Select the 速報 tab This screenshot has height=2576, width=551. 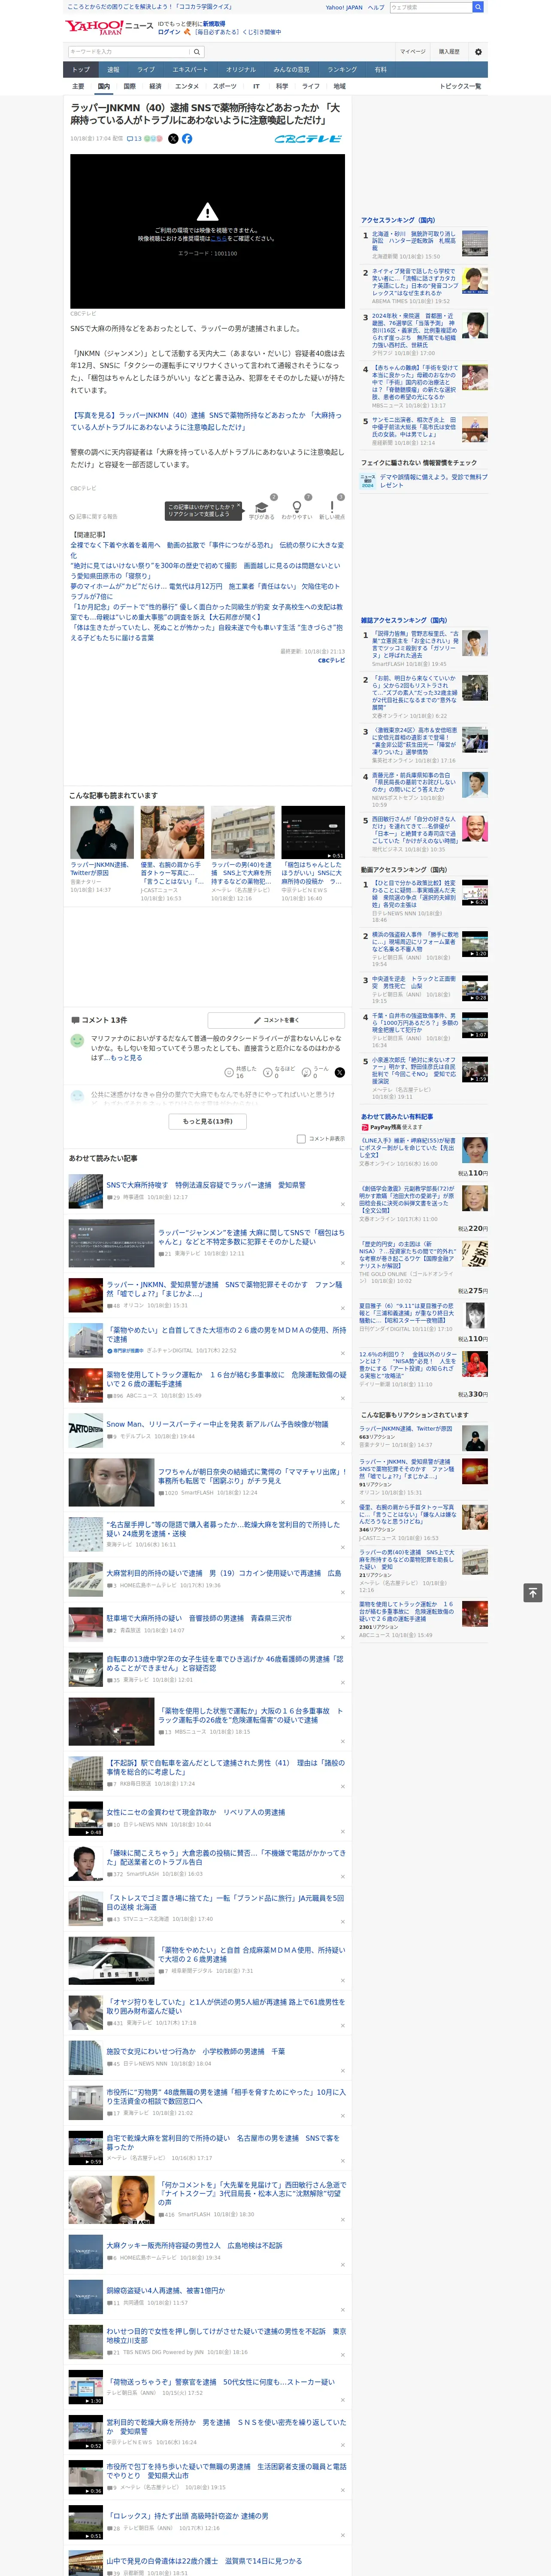point(113,70)
